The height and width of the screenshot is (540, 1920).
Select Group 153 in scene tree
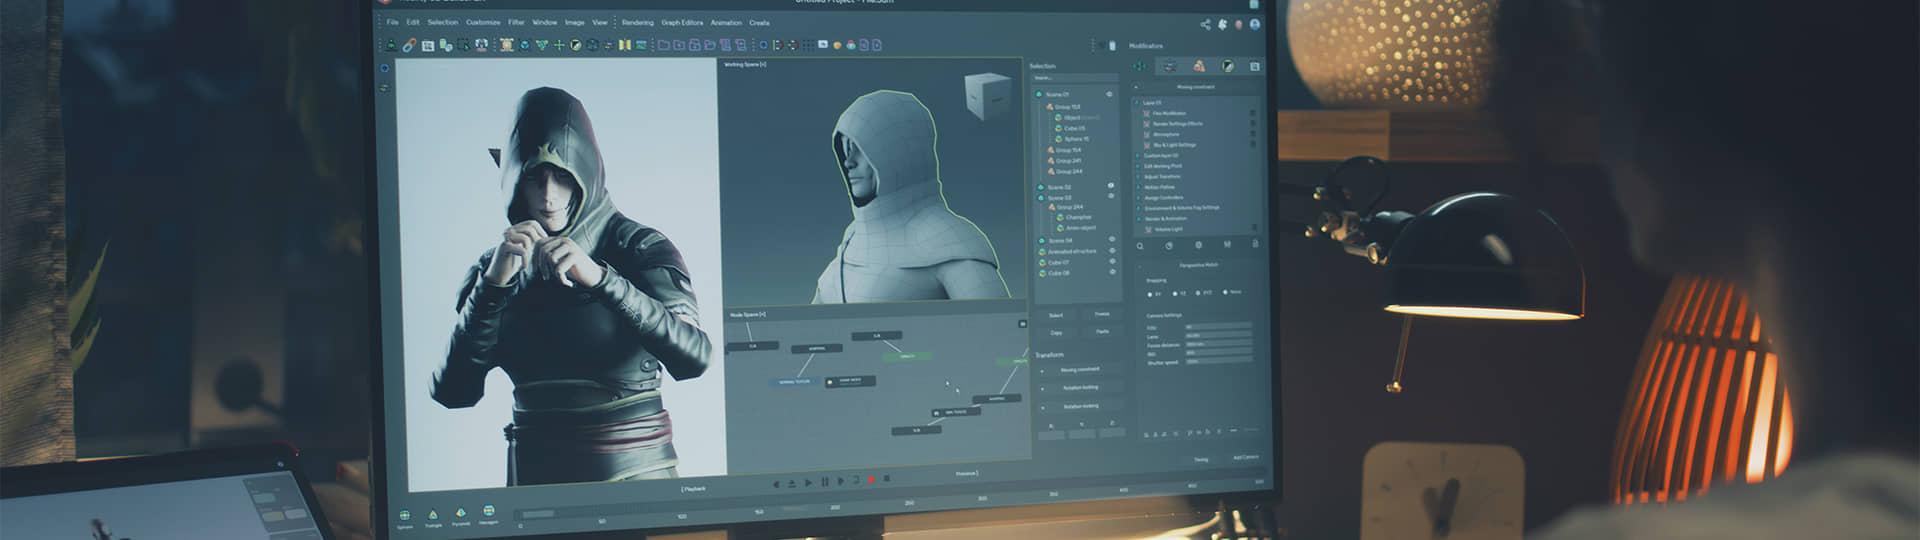point(1068,107)
